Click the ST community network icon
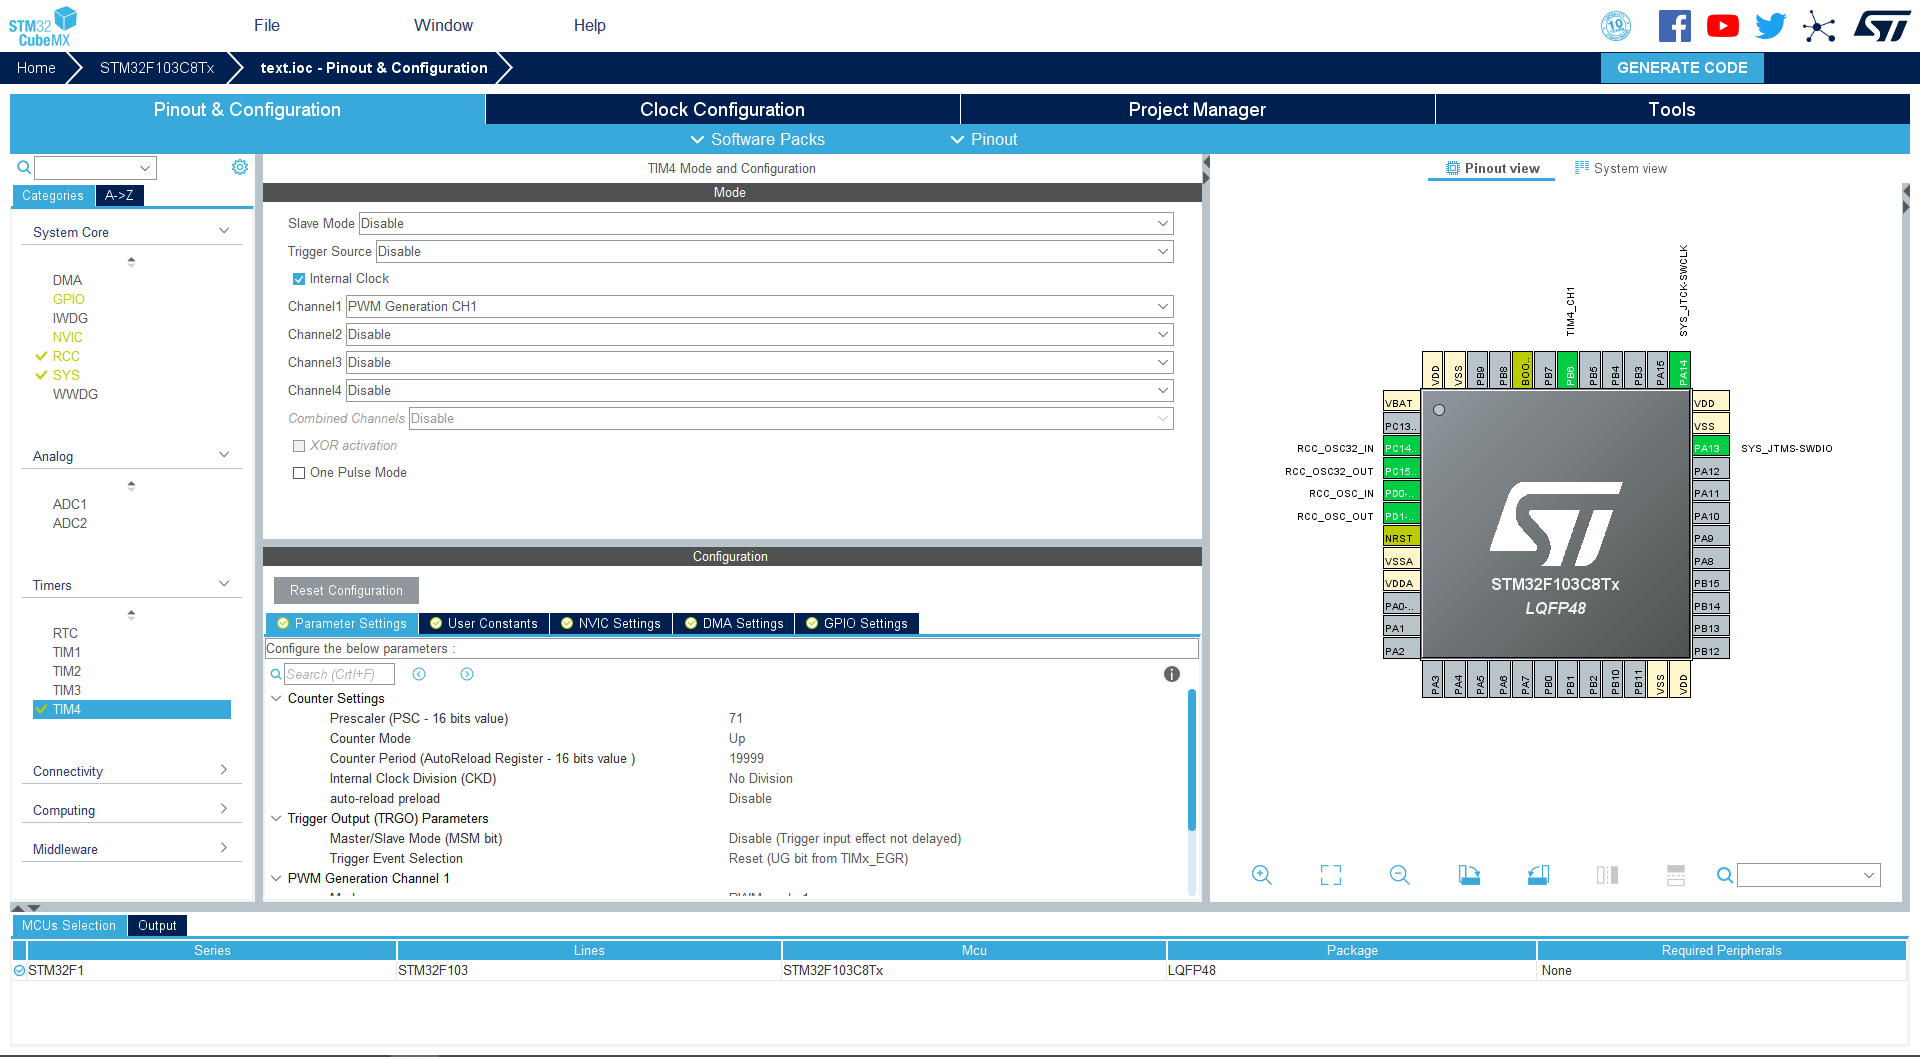The image size is (1920, 1057). (x=1819, y=26)
